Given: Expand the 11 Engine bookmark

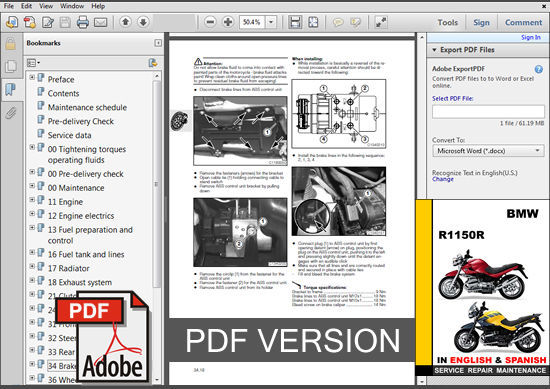Looking at the screenshot, I should (32, 200).
